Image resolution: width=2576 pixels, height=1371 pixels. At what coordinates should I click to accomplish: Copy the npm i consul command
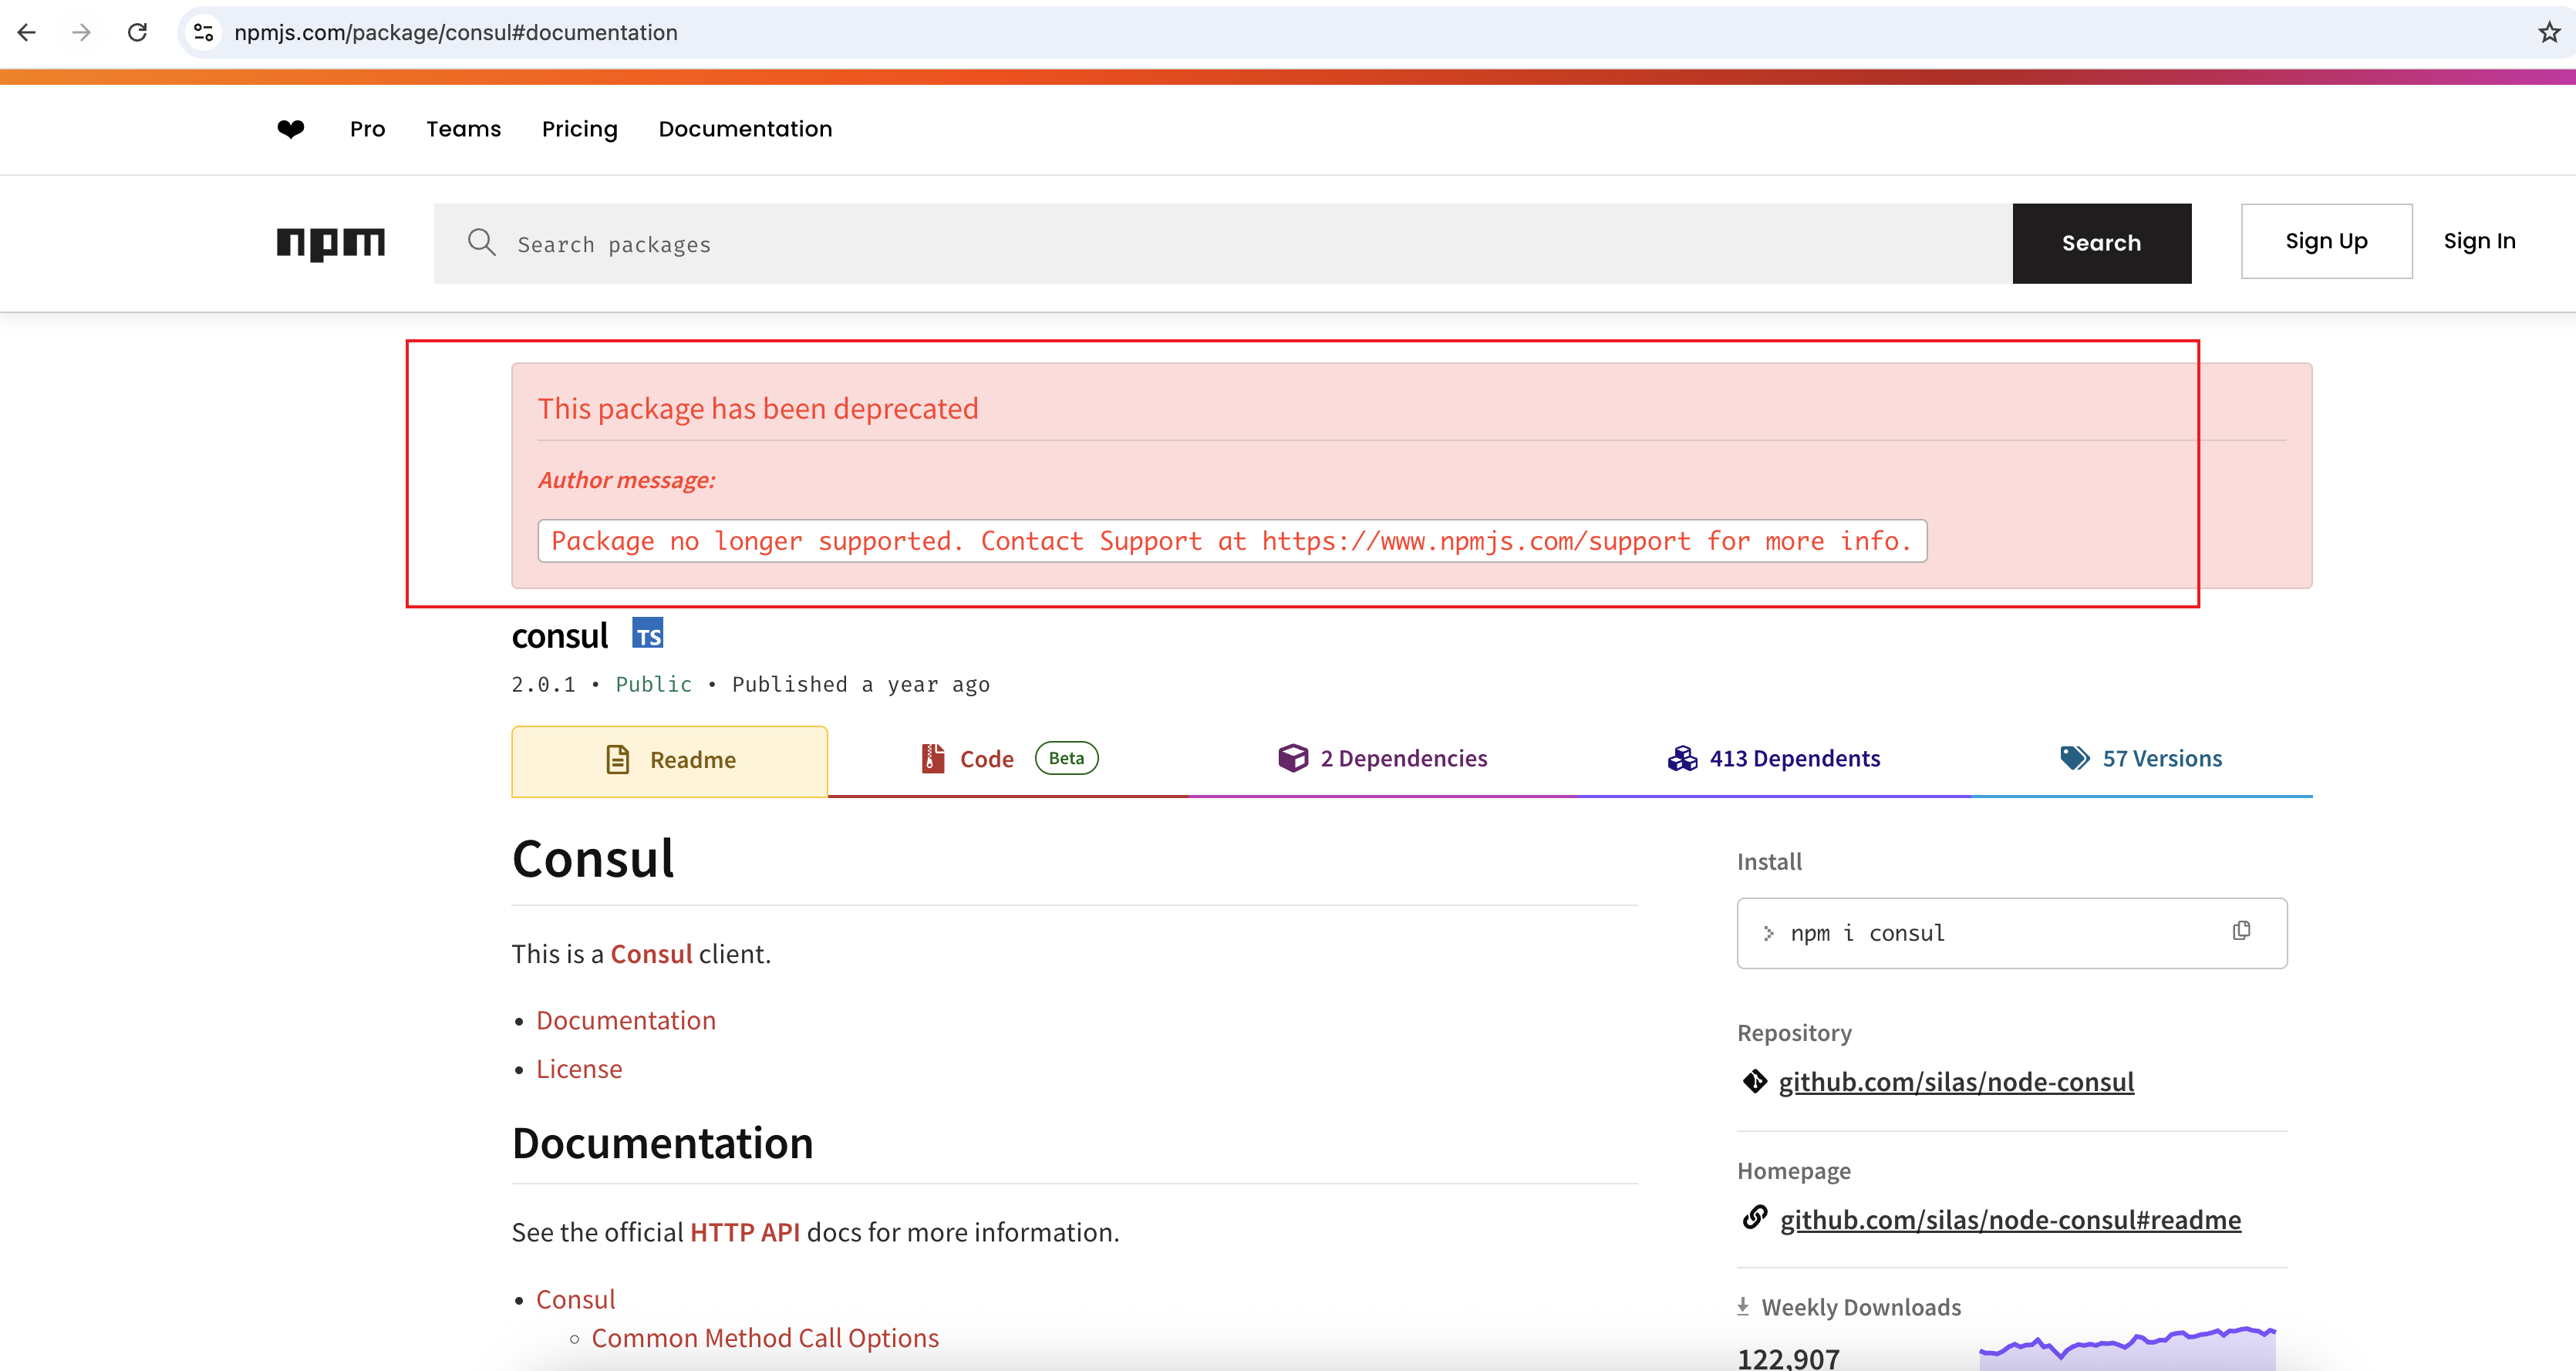pos(2241,931)
